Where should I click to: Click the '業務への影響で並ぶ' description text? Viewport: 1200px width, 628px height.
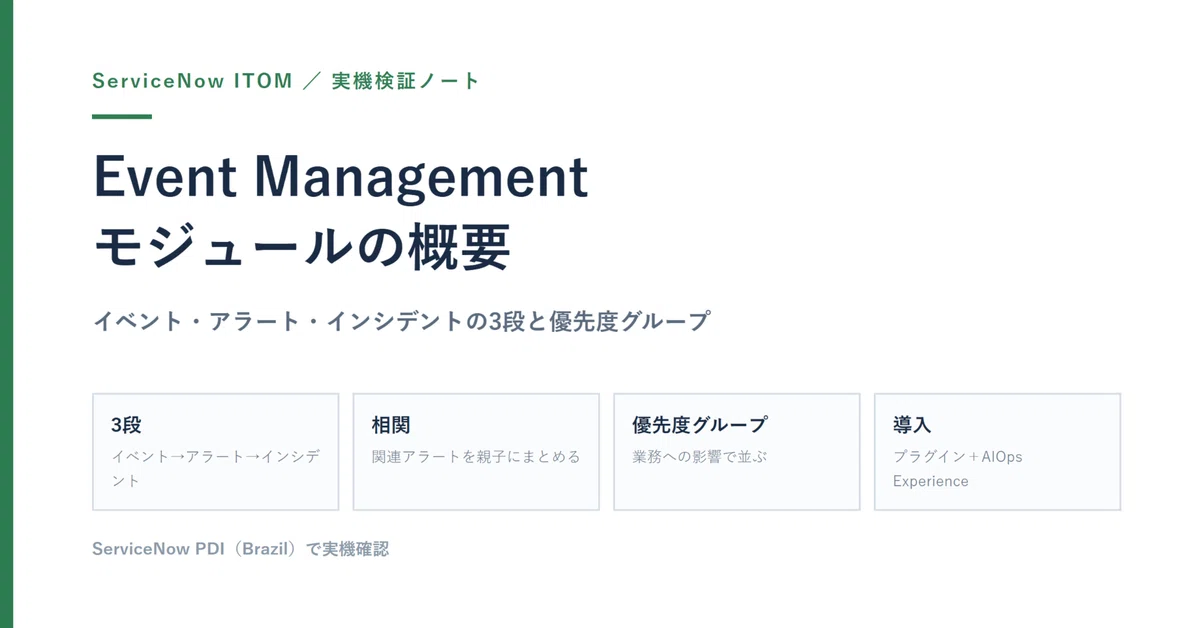700,456
